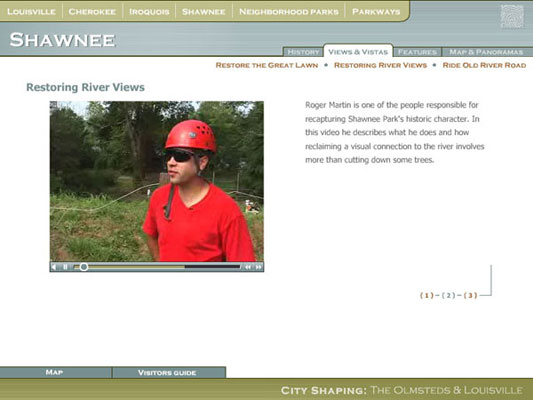The image size is (533, 400).
Task: Click the rewind double-arrow button
Action: [x=248, y=267]
